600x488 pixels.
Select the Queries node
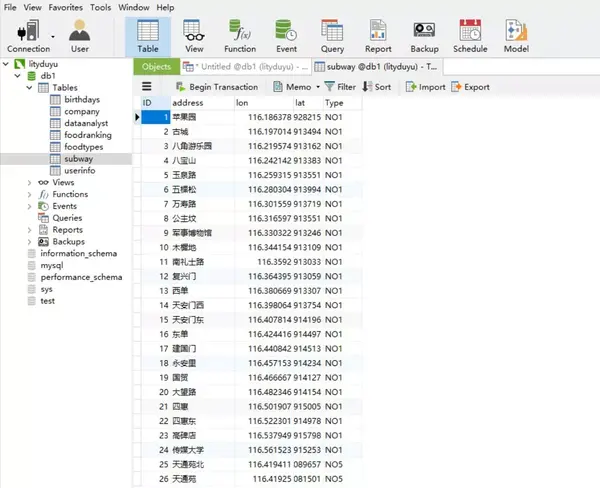click(x=67, y=218)
